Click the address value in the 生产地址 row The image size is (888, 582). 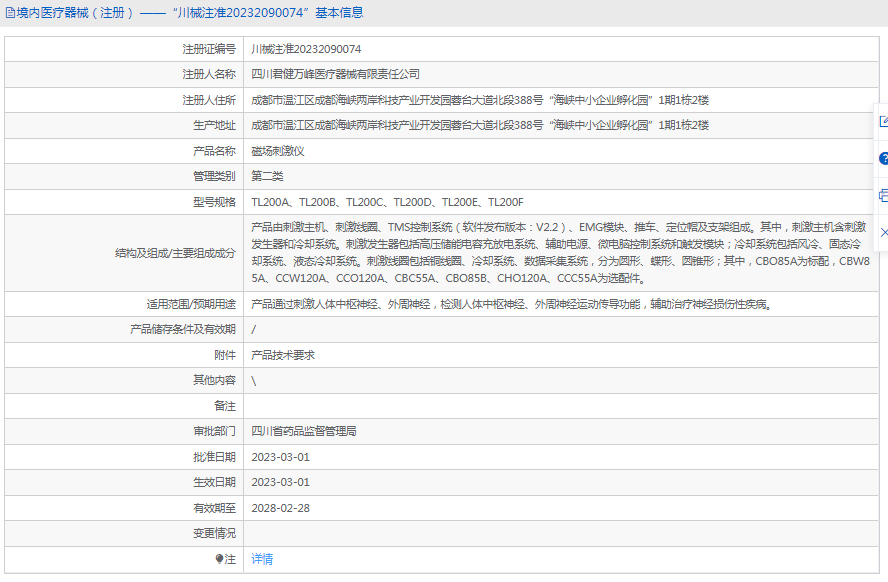480,125
